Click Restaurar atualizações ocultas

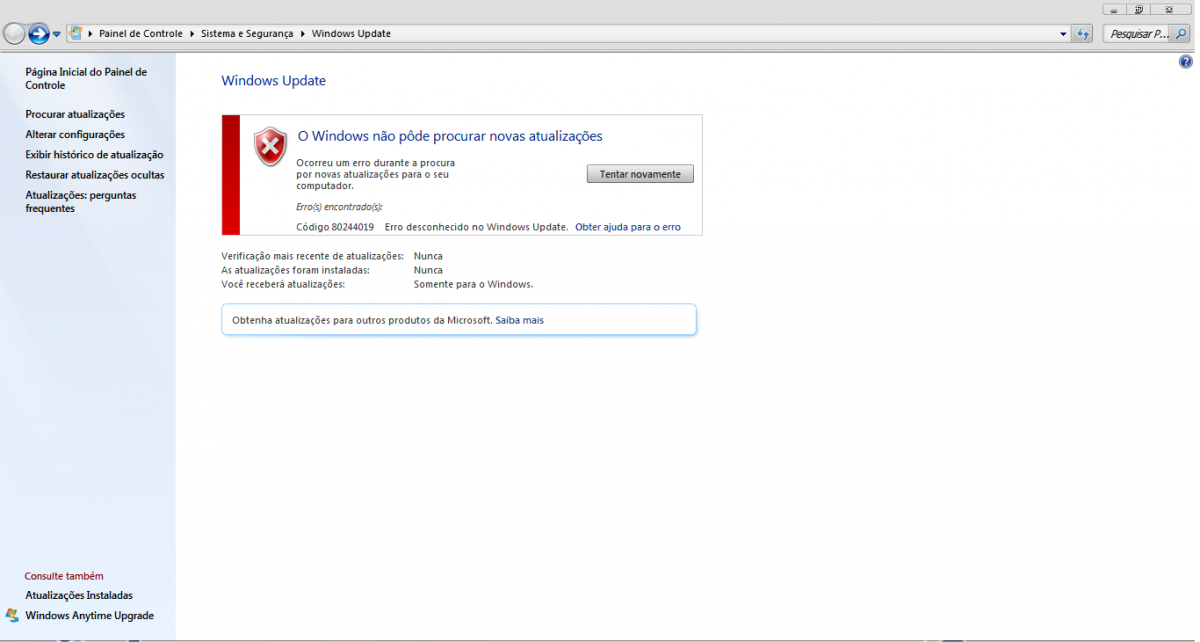(x=95, y=175)
